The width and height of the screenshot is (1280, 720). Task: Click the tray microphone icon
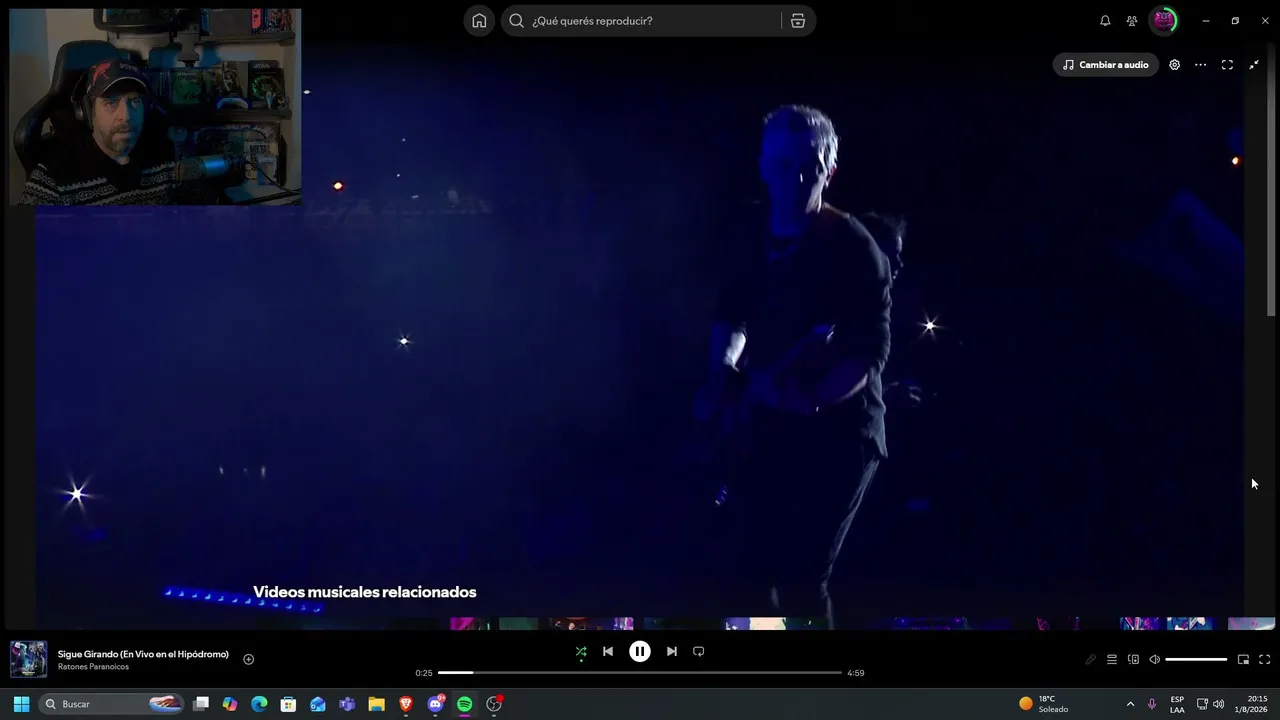click(1152, 704)
